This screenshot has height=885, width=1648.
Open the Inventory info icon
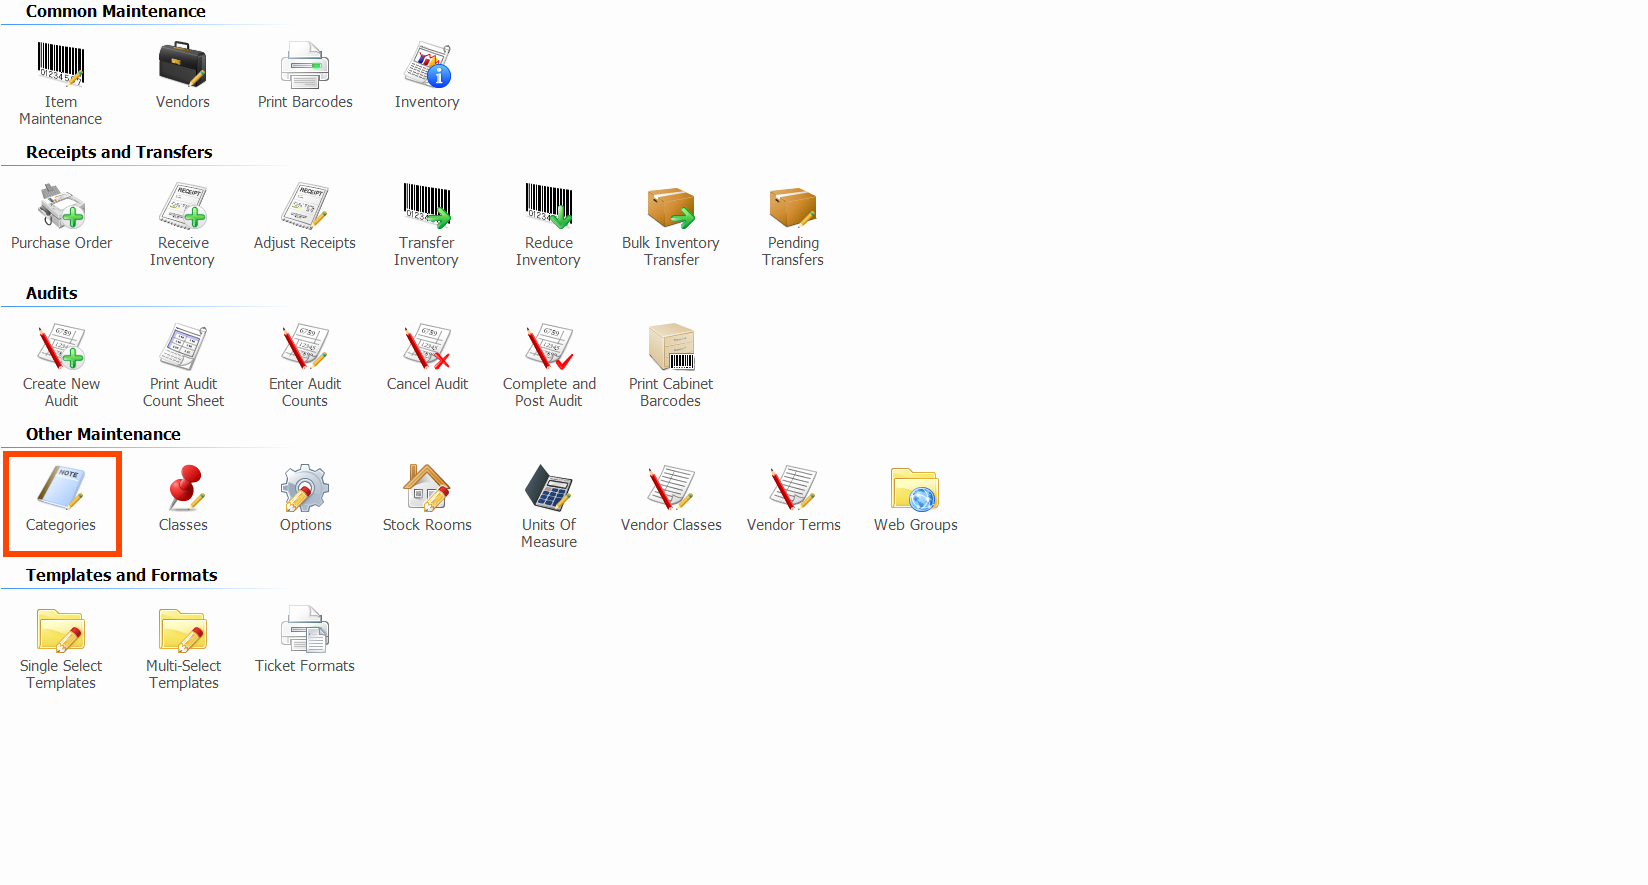tap(427, 66)
